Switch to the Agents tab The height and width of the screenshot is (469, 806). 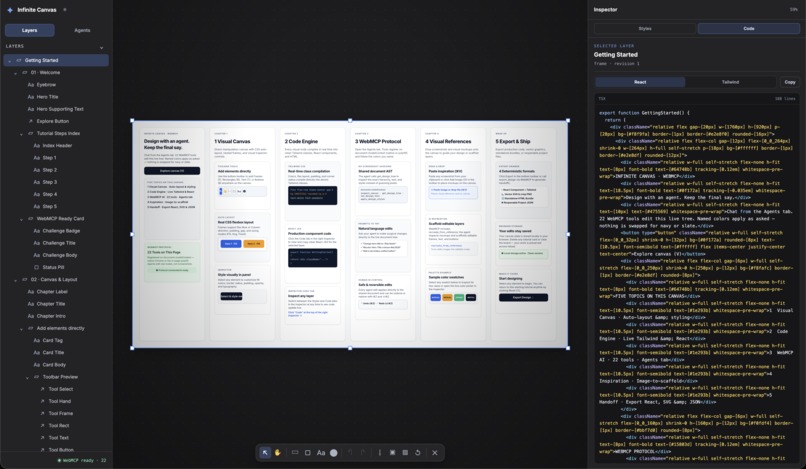[82, 30]
